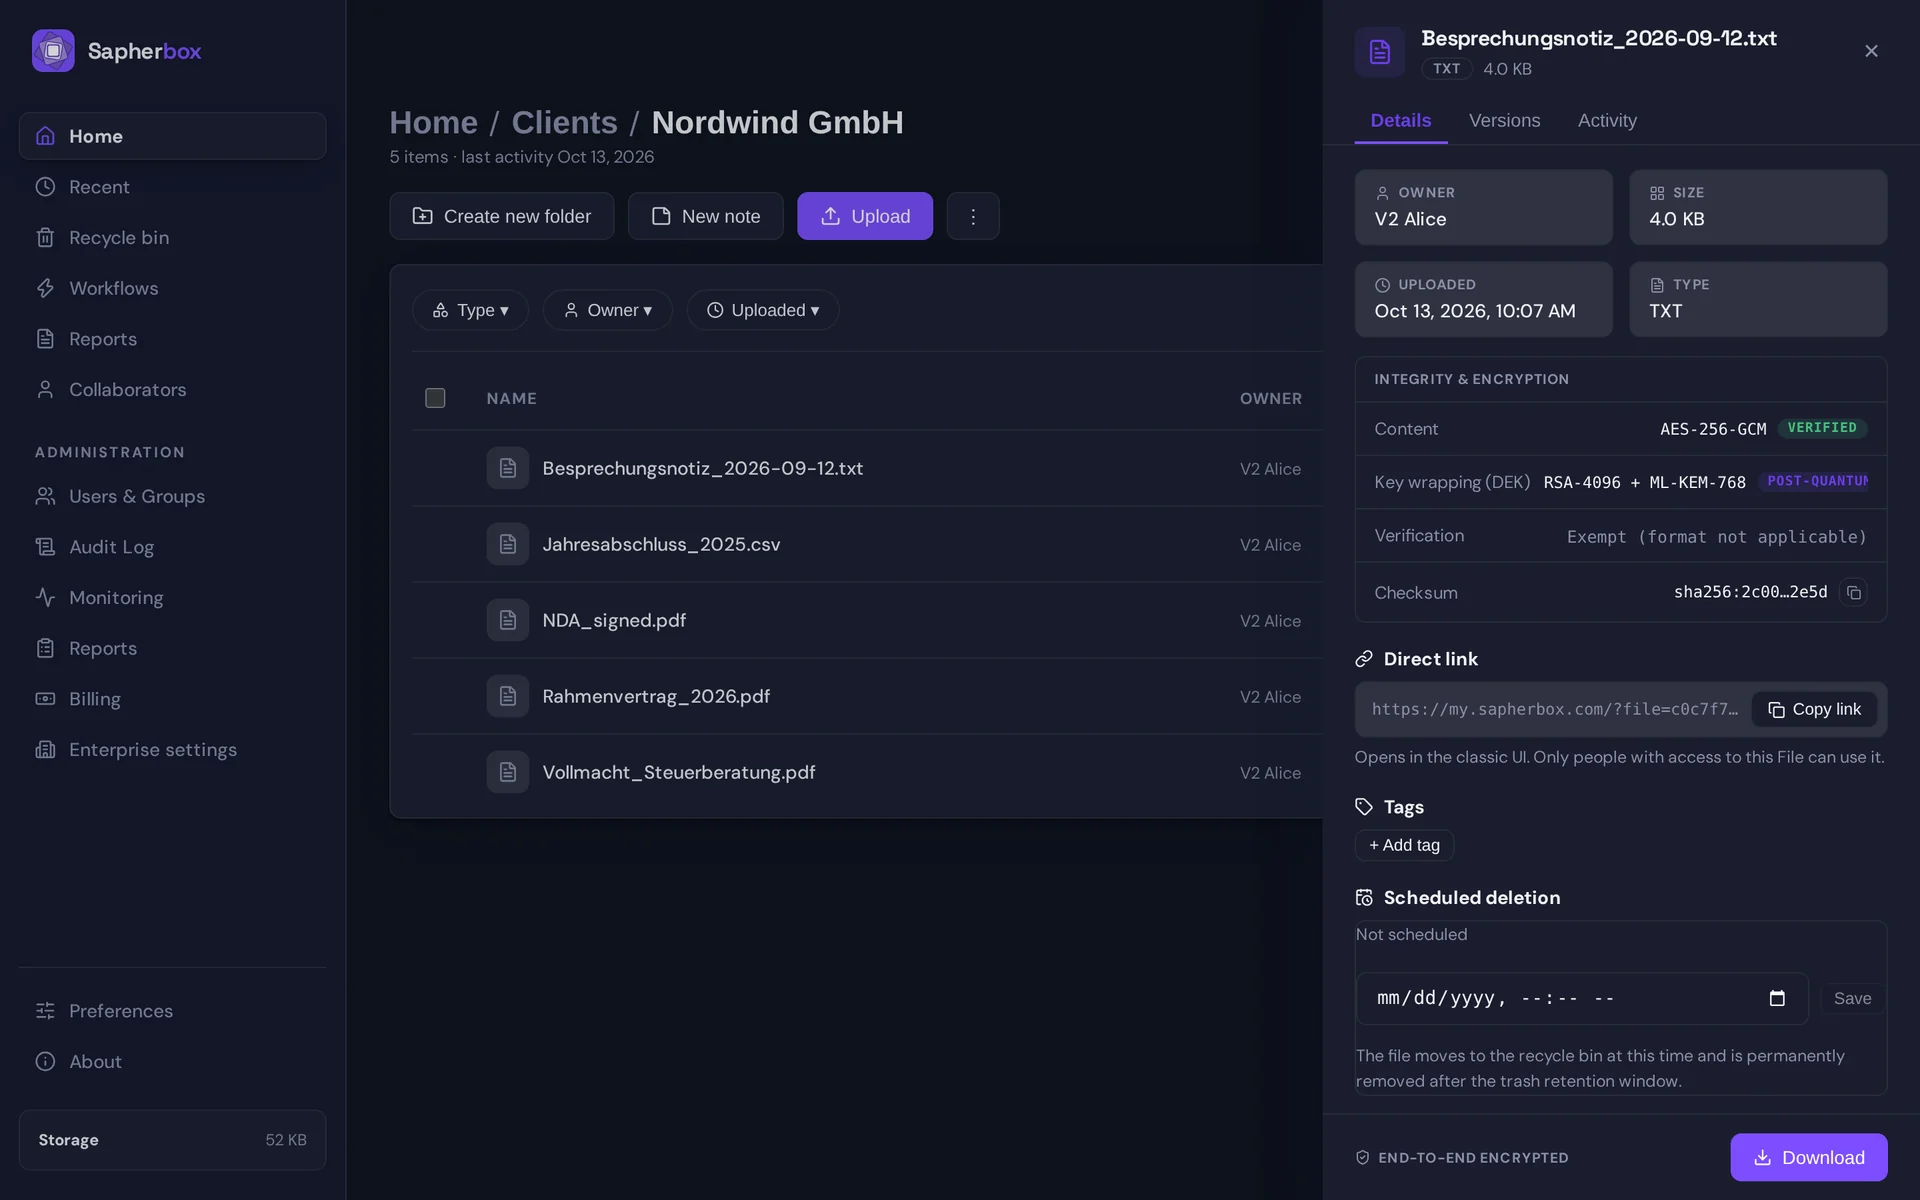The image size is (1920, 1200).
Task: Click the New note button
Action: coord(706,216)
